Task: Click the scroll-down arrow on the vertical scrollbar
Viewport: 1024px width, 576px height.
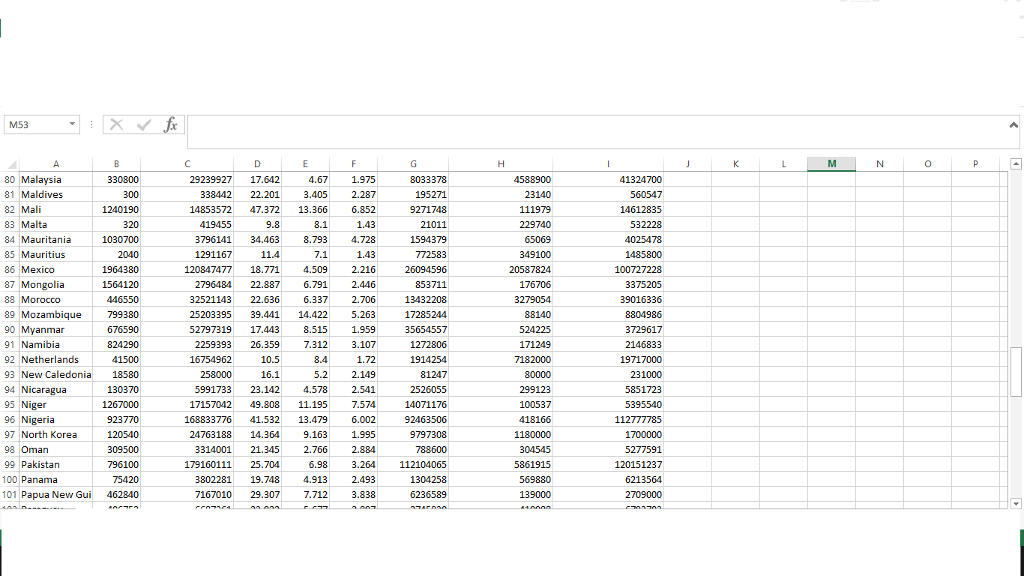Action: click(1016, 504)
